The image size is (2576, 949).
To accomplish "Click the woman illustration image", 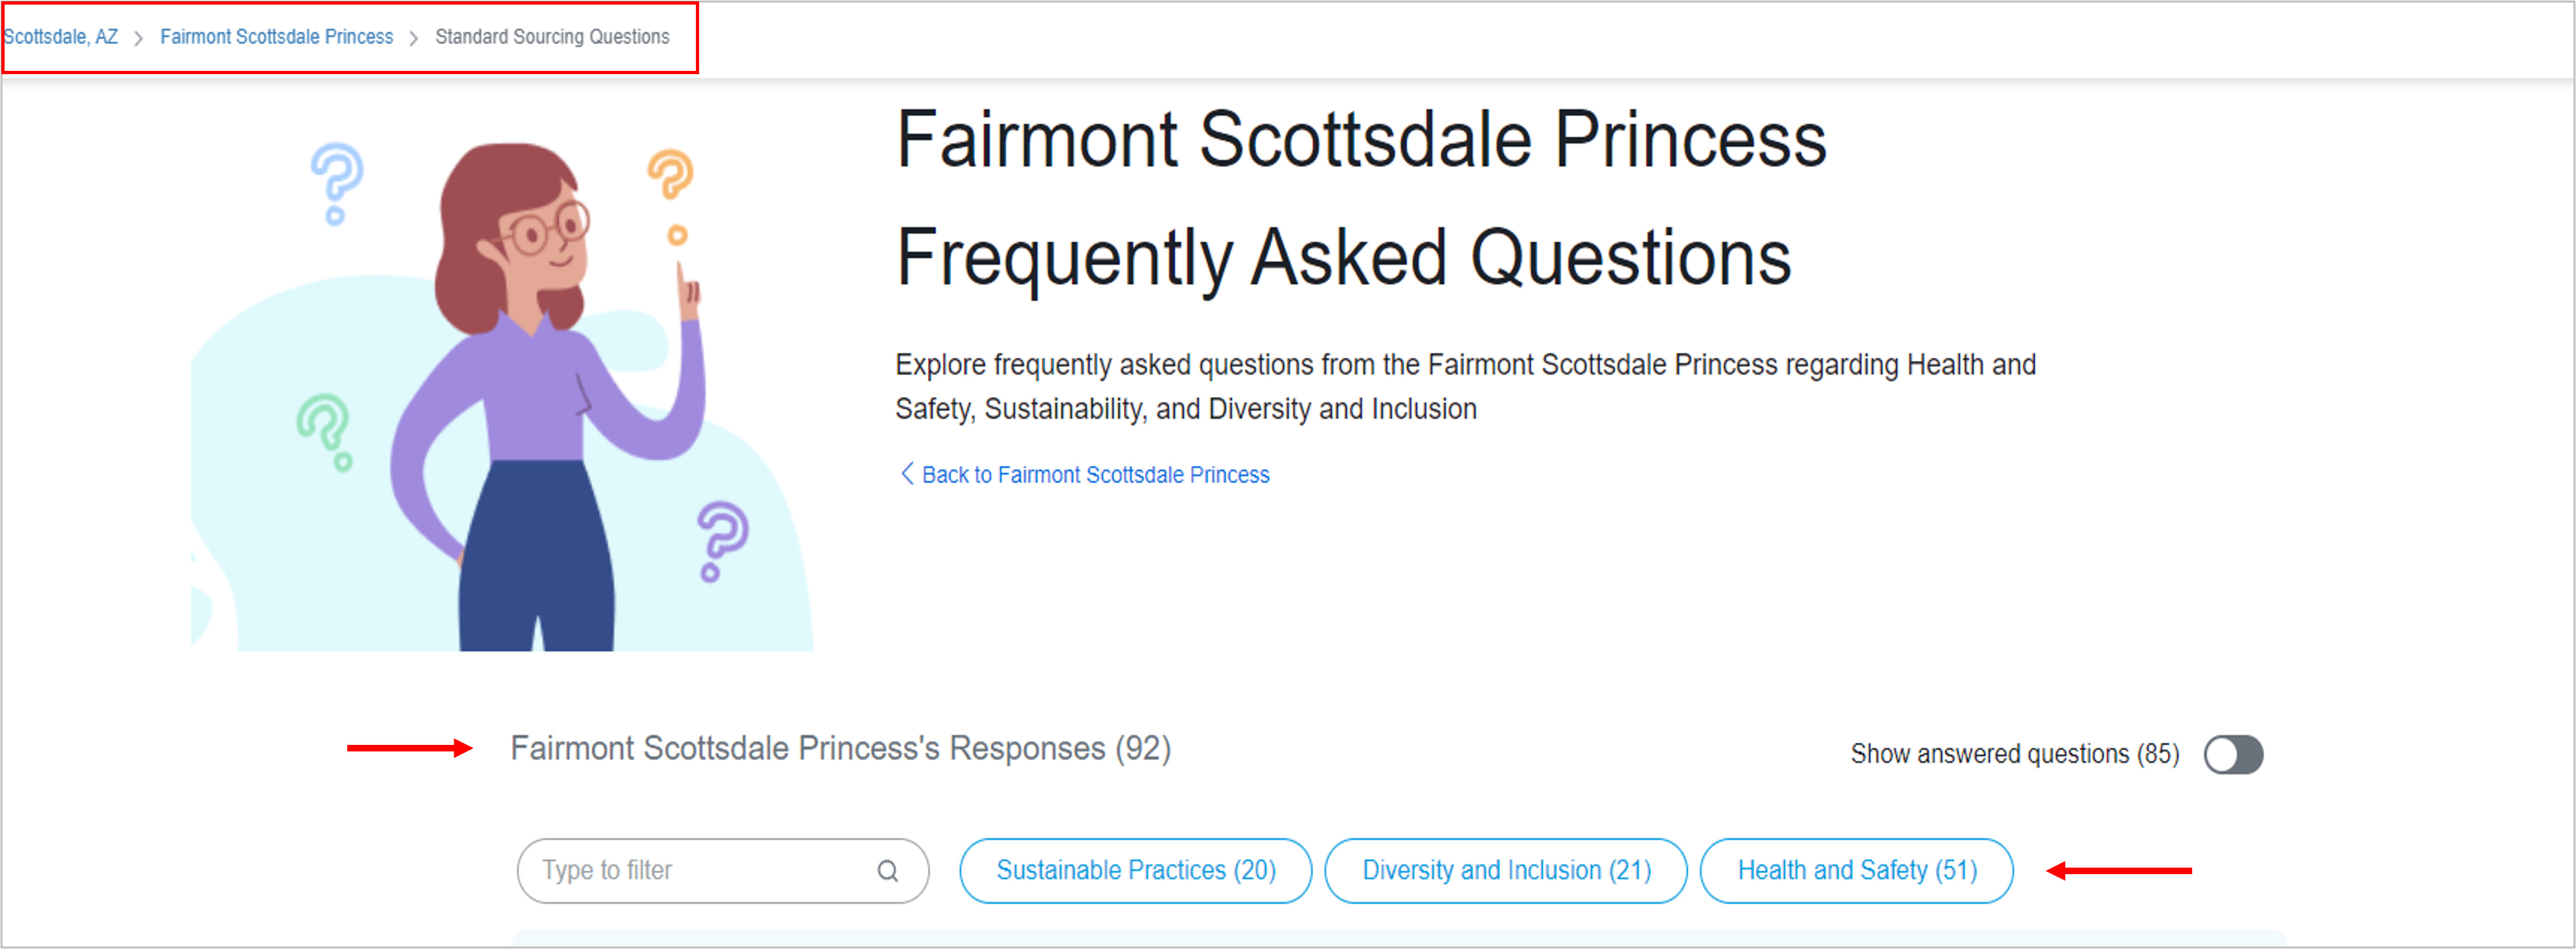I will (x=540, y=400).
